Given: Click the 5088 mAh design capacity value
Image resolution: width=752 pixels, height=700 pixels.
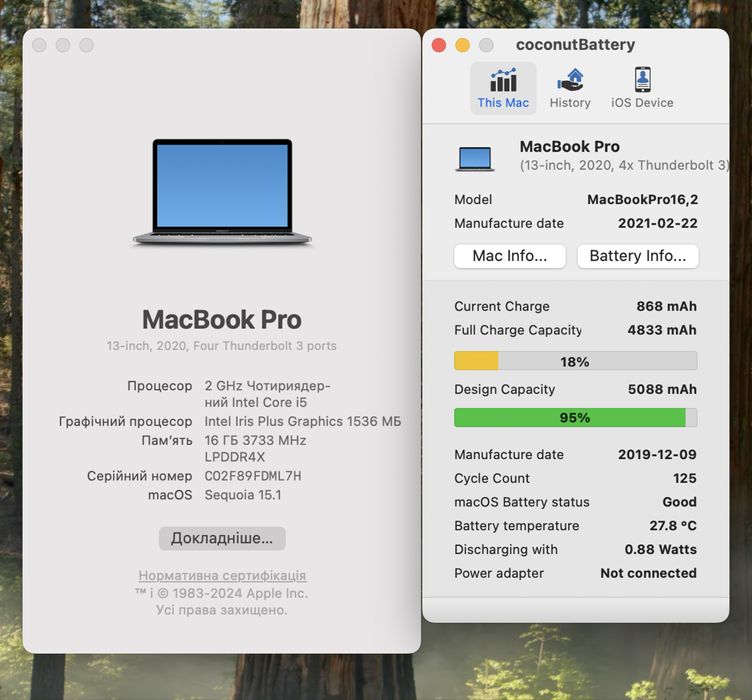Looking at the screenshot, I should point(662,389).
